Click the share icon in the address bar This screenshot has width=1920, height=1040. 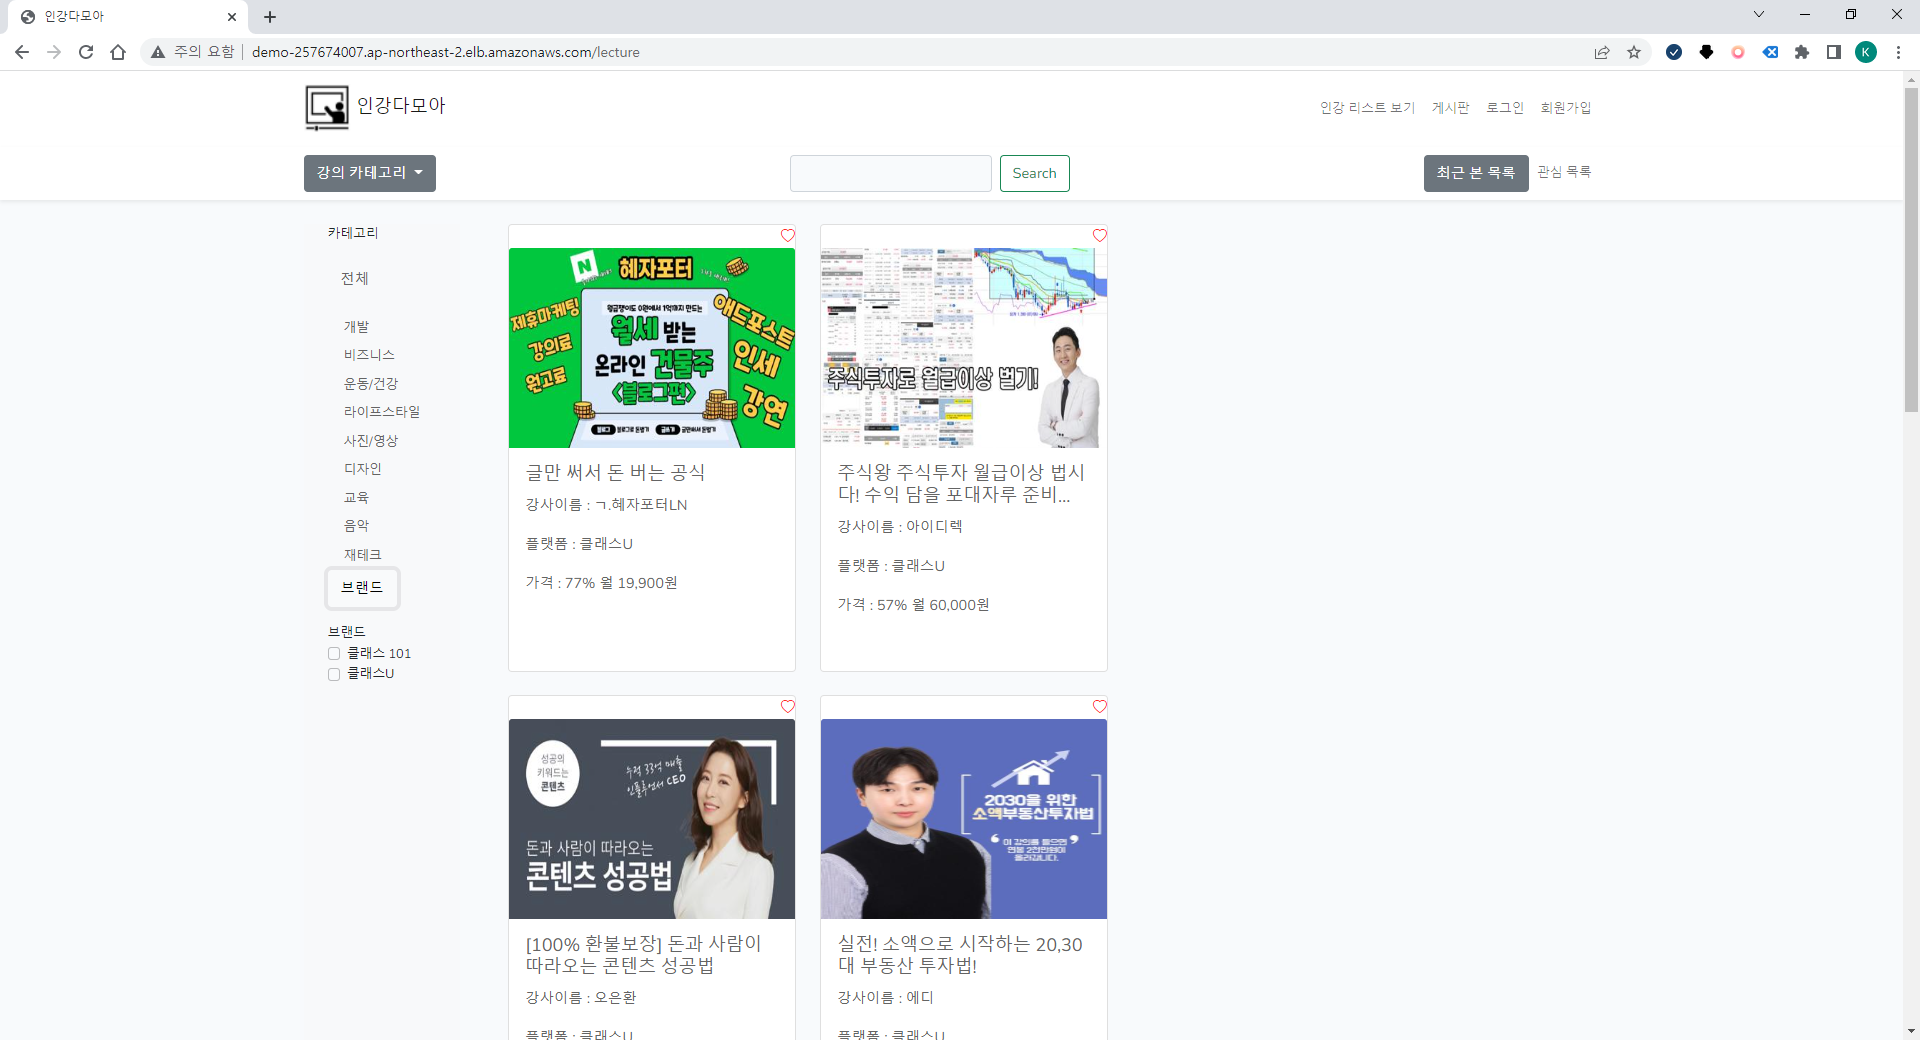pos(1602,52)
